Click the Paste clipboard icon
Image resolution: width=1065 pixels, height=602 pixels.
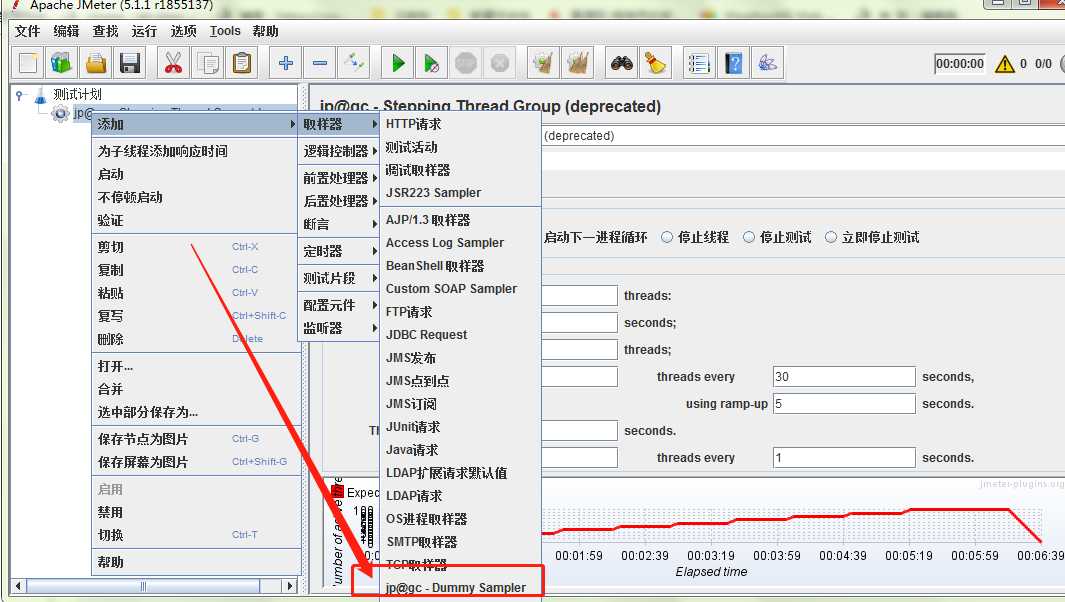tap(242, 63)
